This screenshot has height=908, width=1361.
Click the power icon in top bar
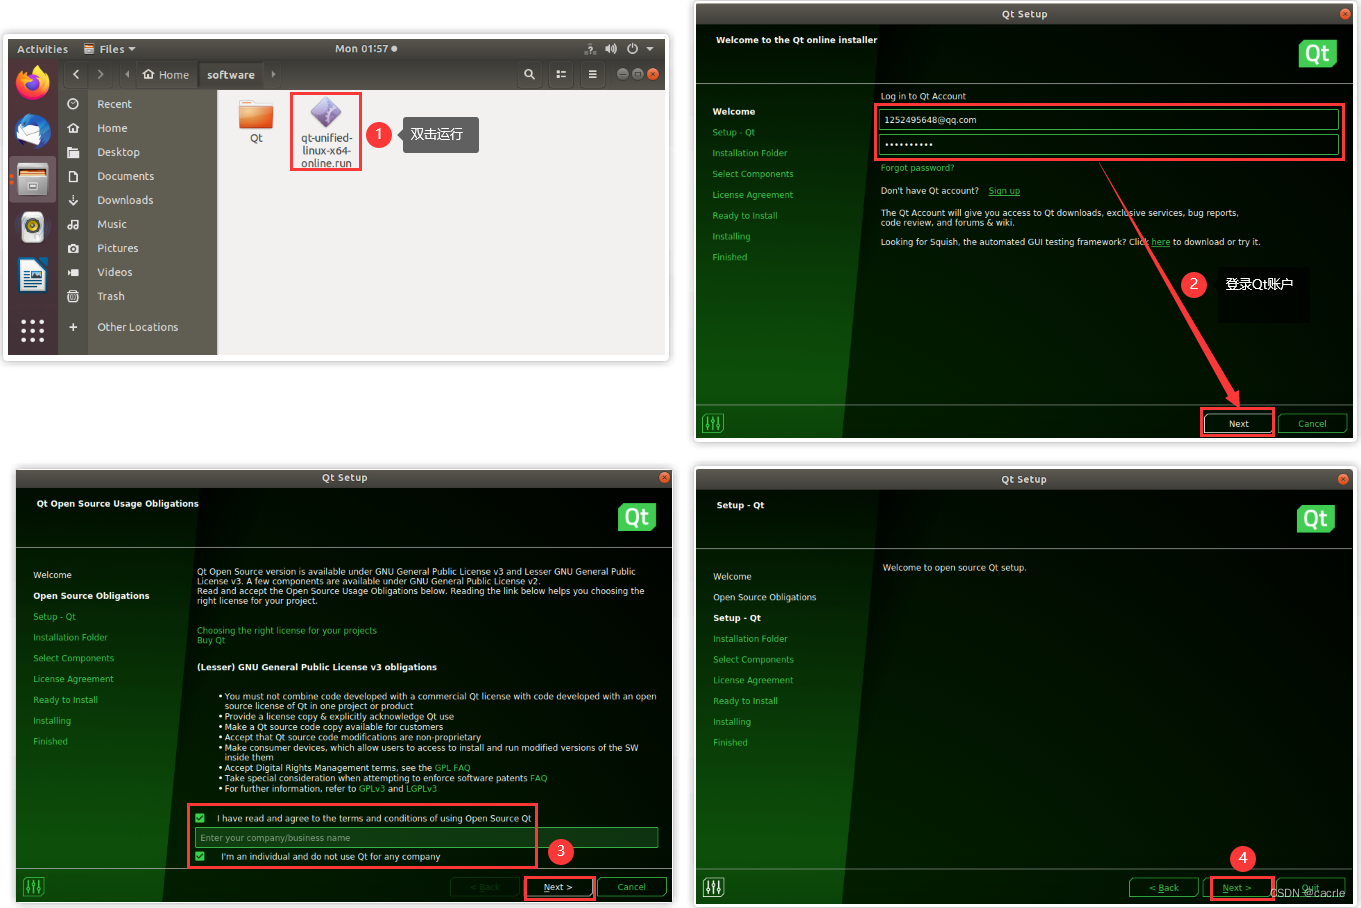pos(632,48)
